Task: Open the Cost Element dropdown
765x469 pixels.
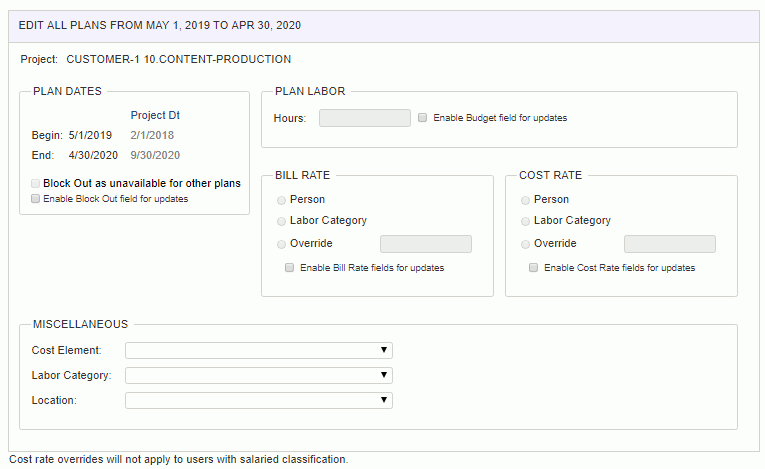Action: (x=259, y=350)
